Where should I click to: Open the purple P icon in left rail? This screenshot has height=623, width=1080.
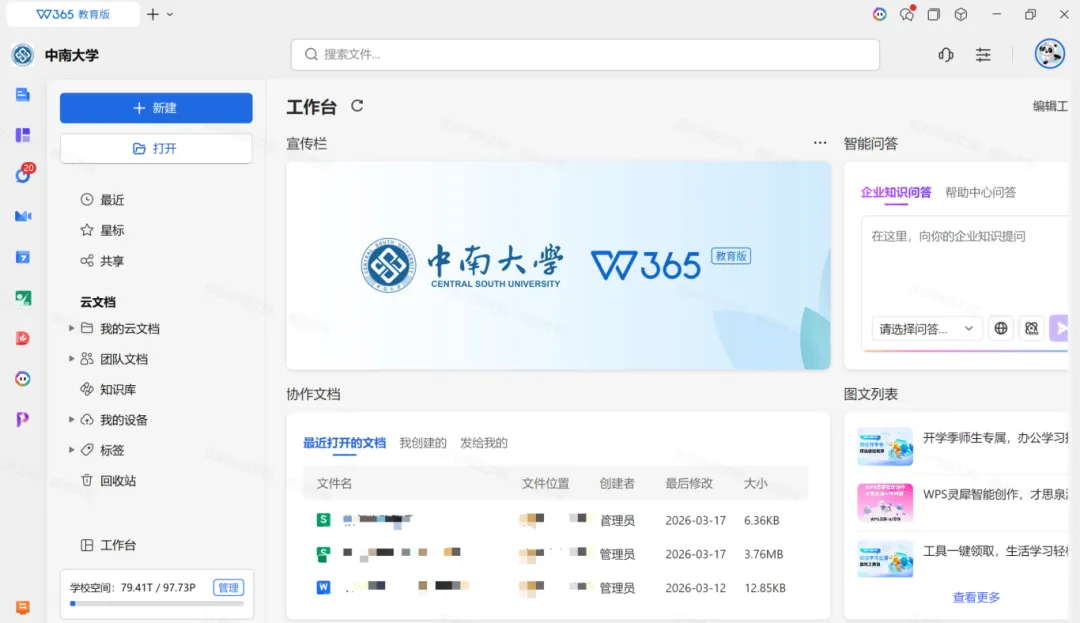coord(23,419)
